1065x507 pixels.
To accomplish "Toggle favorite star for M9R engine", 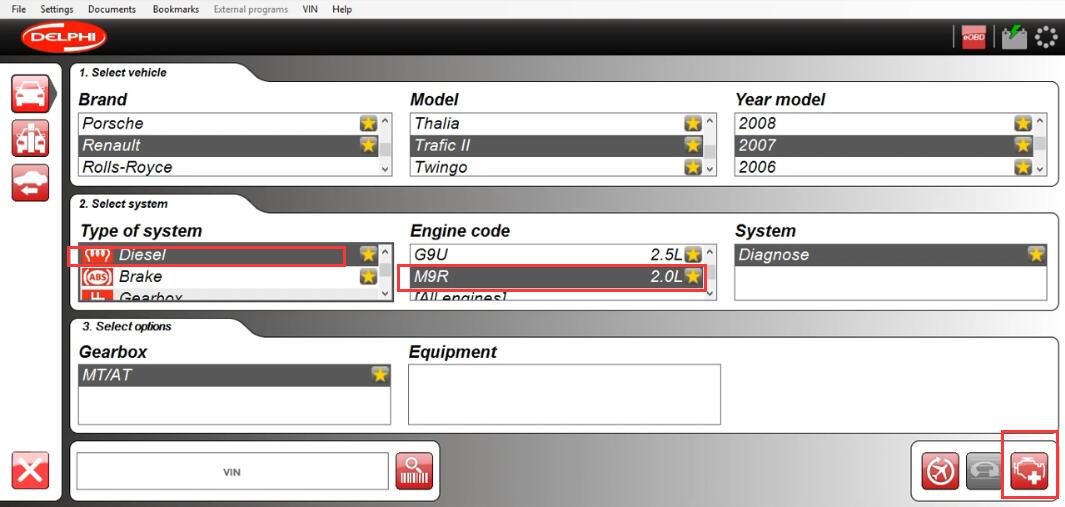I will point(693,277).
